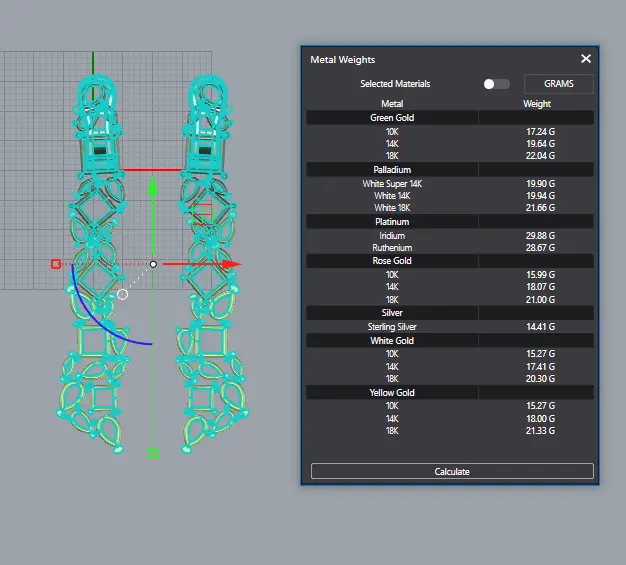Close the Metal Weights panel
This screenshot has width=626, height=565.
[x=586, y=59]
